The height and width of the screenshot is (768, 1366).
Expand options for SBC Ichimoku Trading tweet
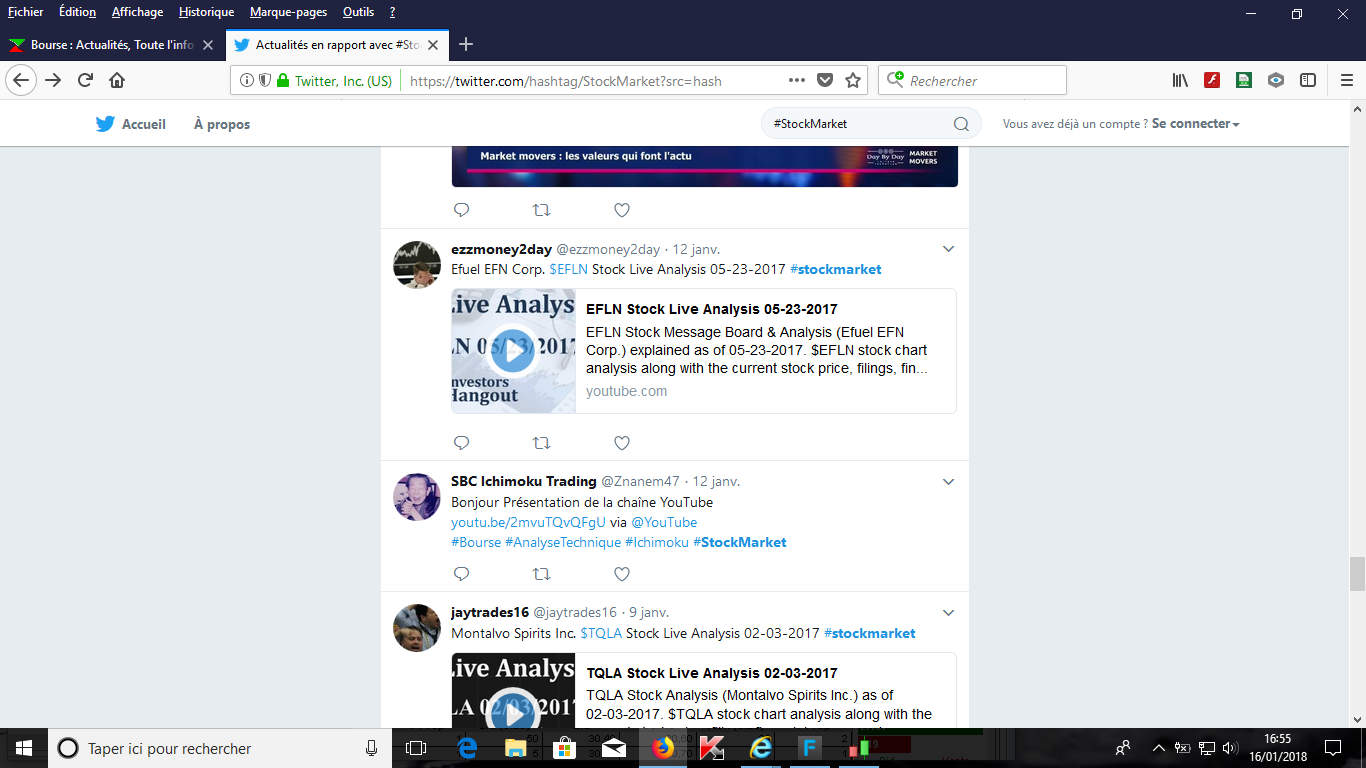[x=949, y=481]
